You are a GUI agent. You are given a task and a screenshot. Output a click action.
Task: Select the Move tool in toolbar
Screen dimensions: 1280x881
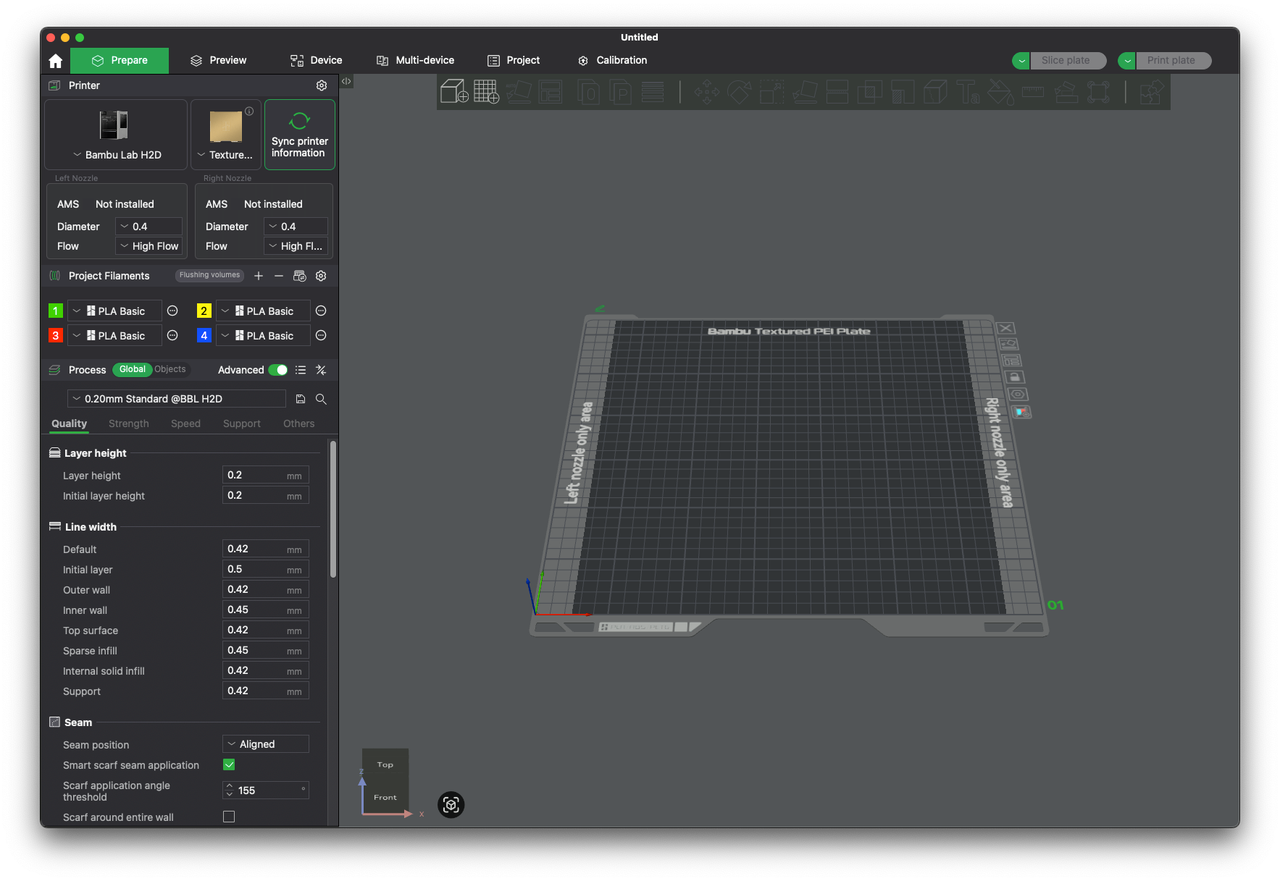(707, 92)
